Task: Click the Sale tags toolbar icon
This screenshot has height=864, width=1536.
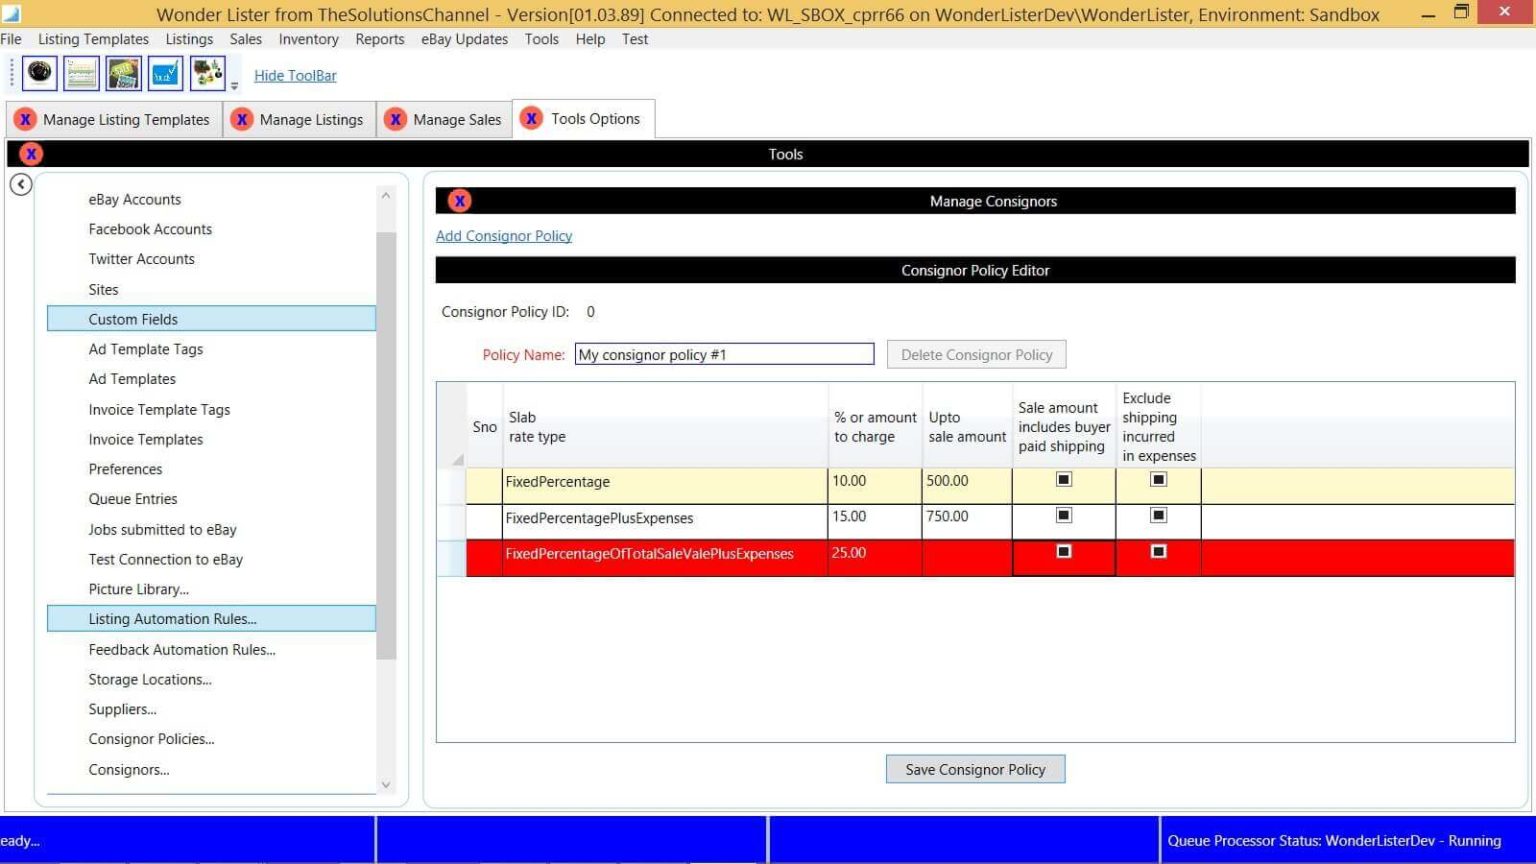Action: click(x=123, y=74)
